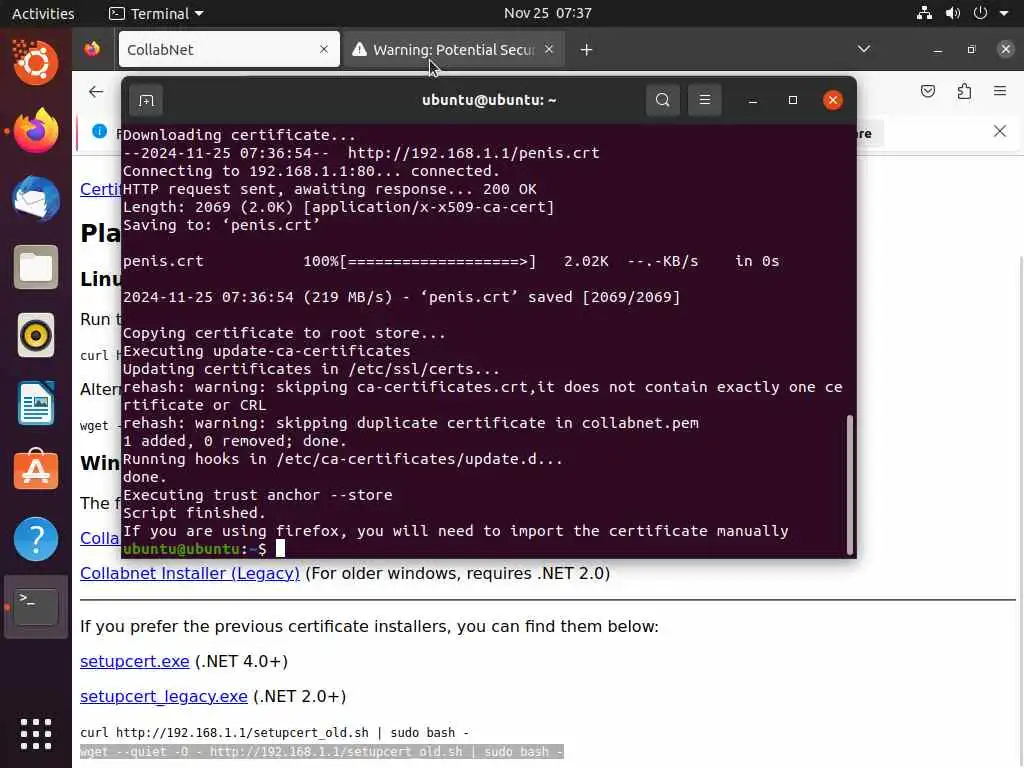Download the setupcert.exe link
The image size is (1024, 768).
click(135, 662)
